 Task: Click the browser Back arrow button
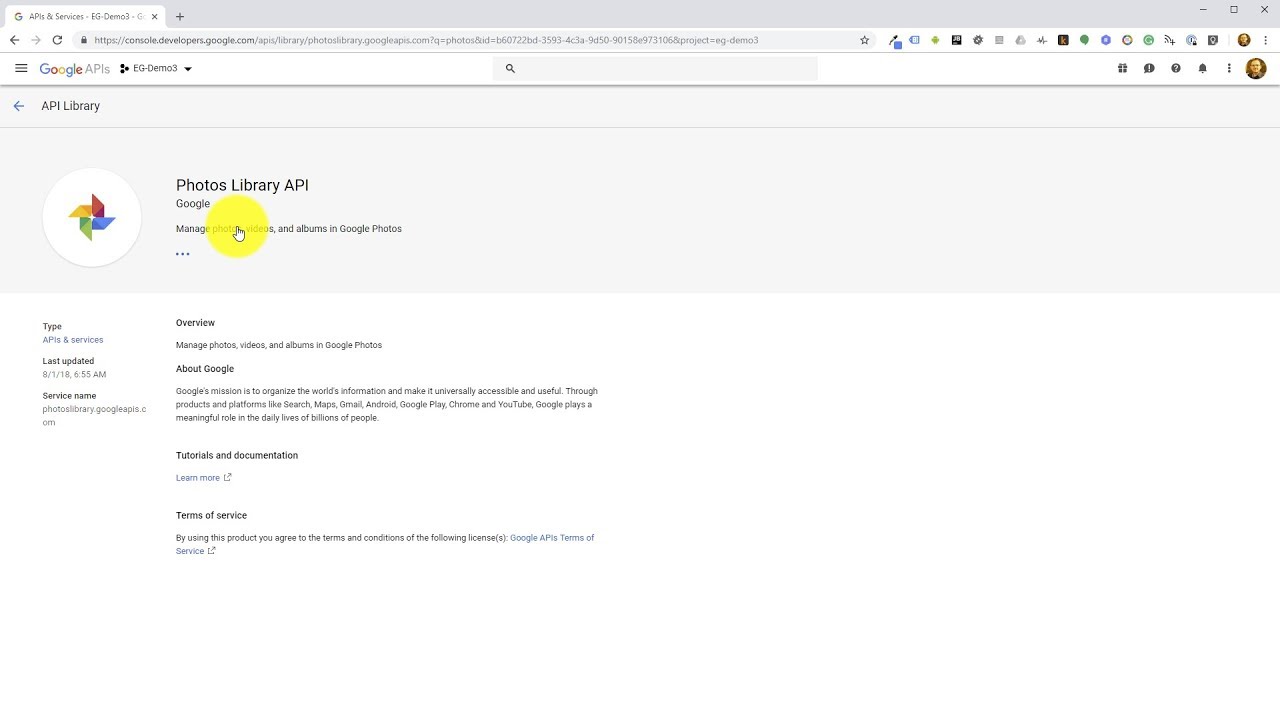coord(14,40)
